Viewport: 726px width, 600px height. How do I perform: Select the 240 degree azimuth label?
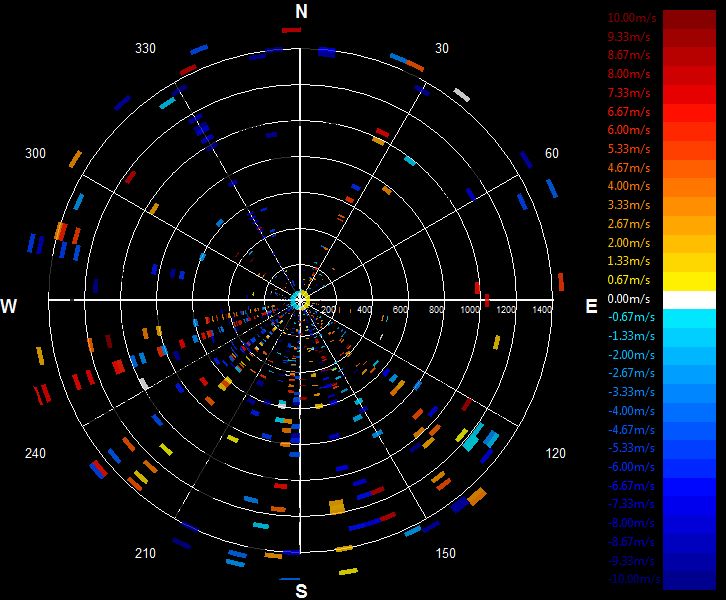pyautogui.click(x=35, y=453)
